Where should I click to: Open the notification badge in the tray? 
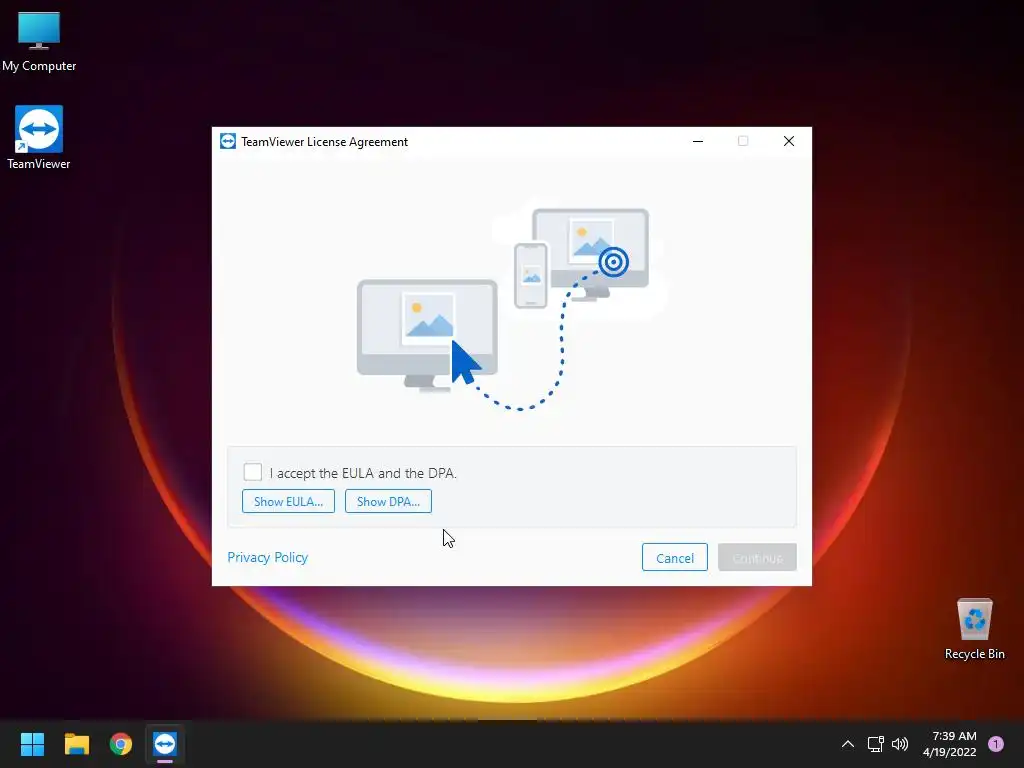point(996,744)
